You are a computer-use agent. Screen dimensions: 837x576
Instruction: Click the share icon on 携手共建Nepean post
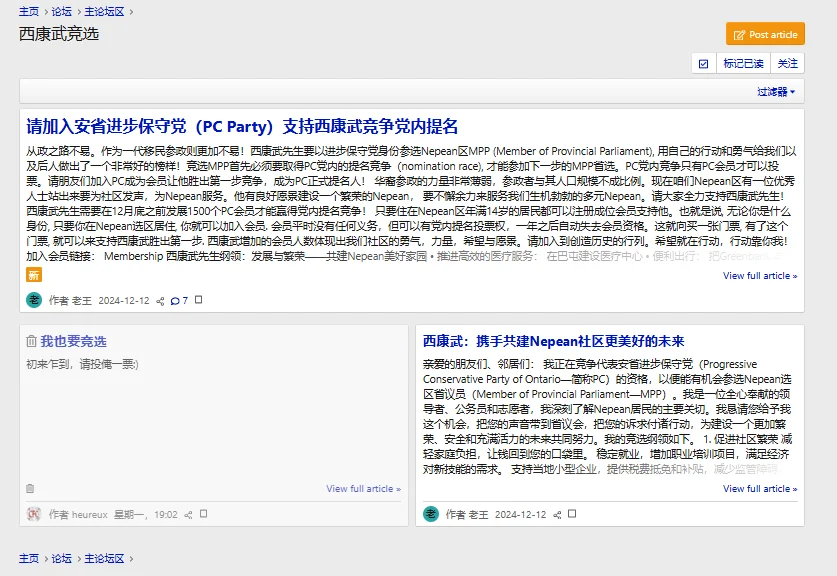(557, 515)
